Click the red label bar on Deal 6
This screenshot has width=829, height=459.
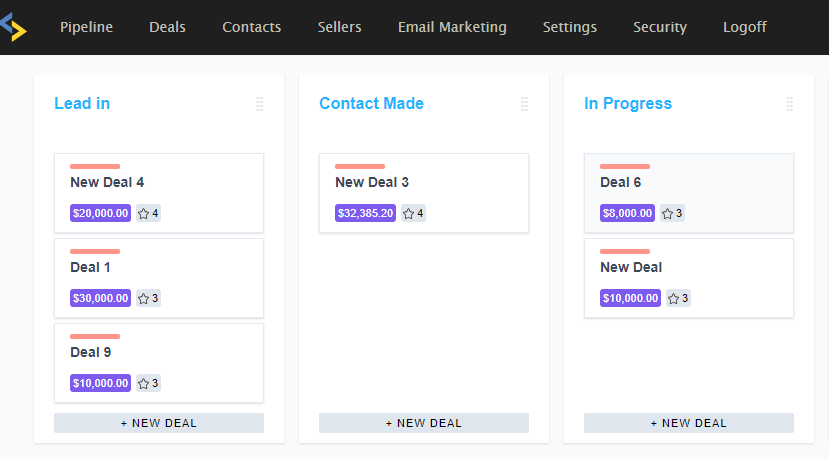pos(625,166)
